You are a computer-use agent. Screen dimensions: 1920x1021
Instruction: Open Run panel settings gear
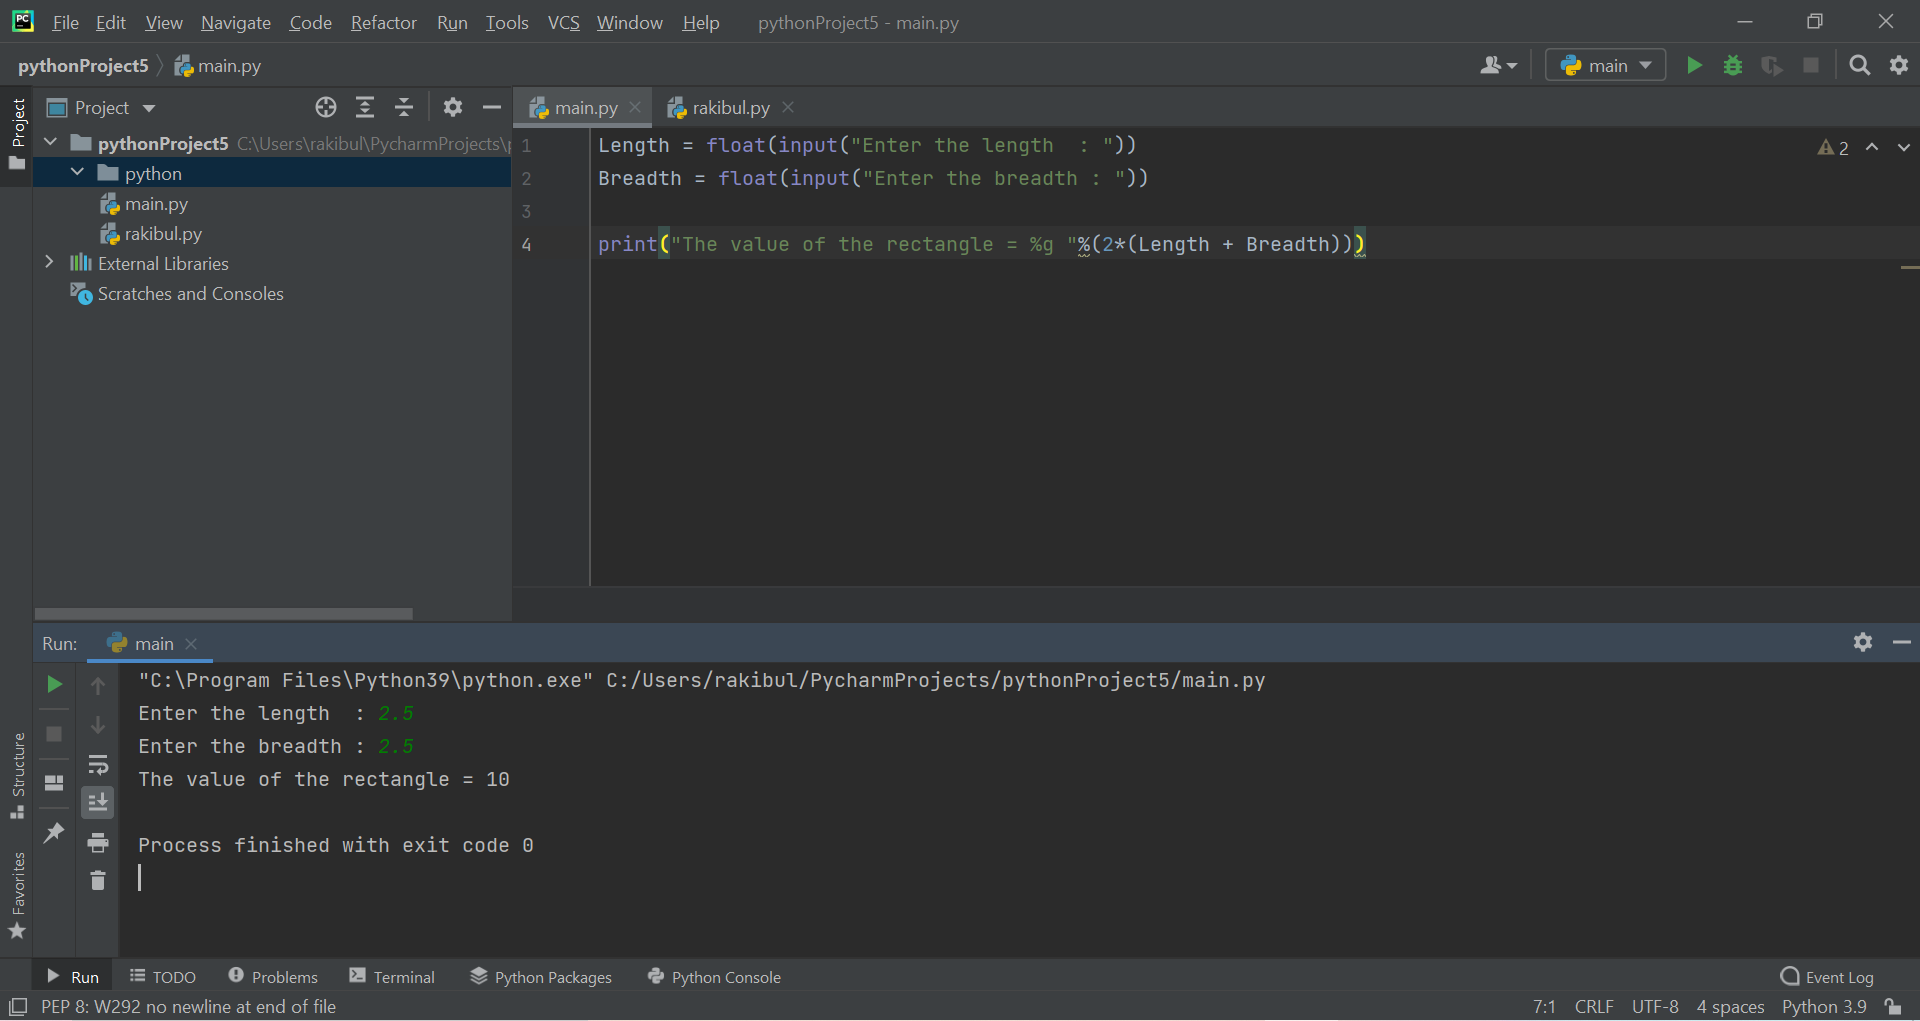coord(1862,642)
